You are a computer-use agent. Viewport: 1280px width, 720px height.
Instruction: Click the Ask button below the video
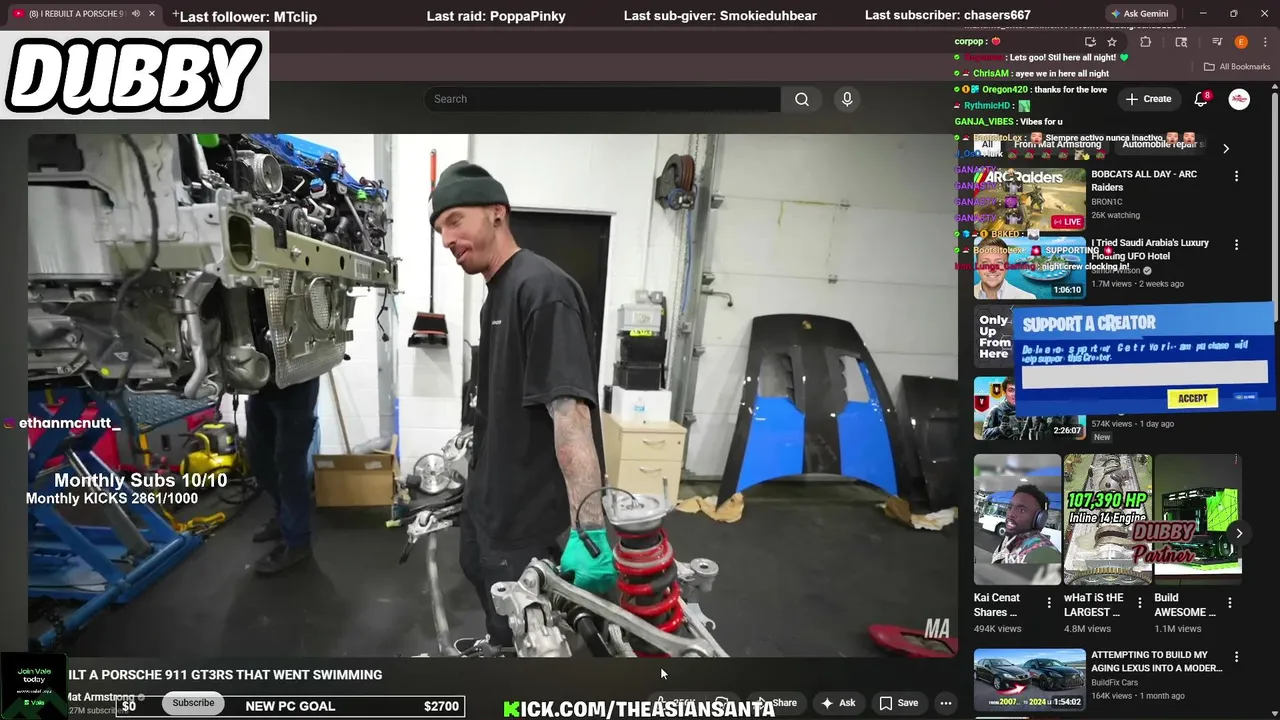tap(838, 703)
